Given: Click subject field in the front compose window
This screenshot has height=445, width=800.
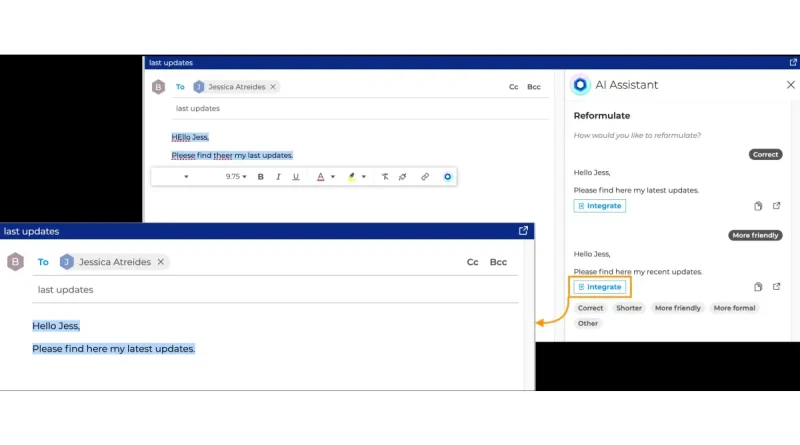Looking at the screenshot, I should 275,289.
